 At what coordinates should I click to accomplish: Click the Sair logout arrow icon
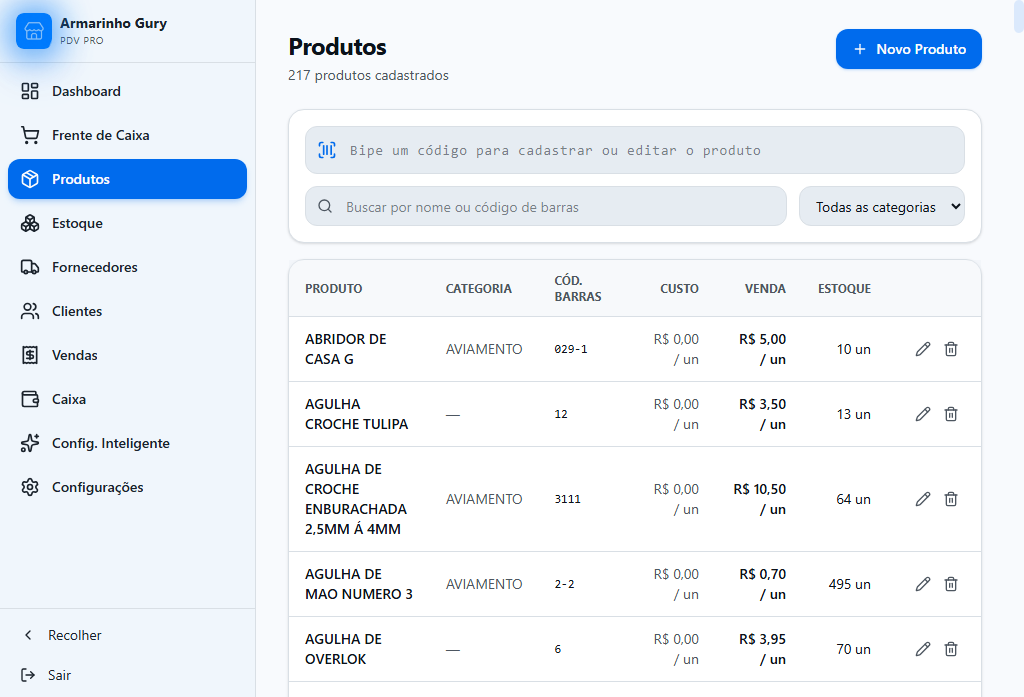(x=28, y=675)
